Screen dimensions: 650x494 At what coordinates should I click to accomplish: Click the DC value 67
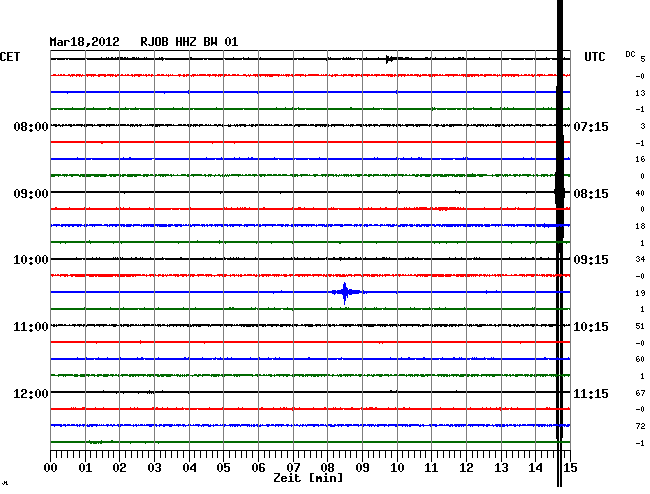[x=640, y=393]
